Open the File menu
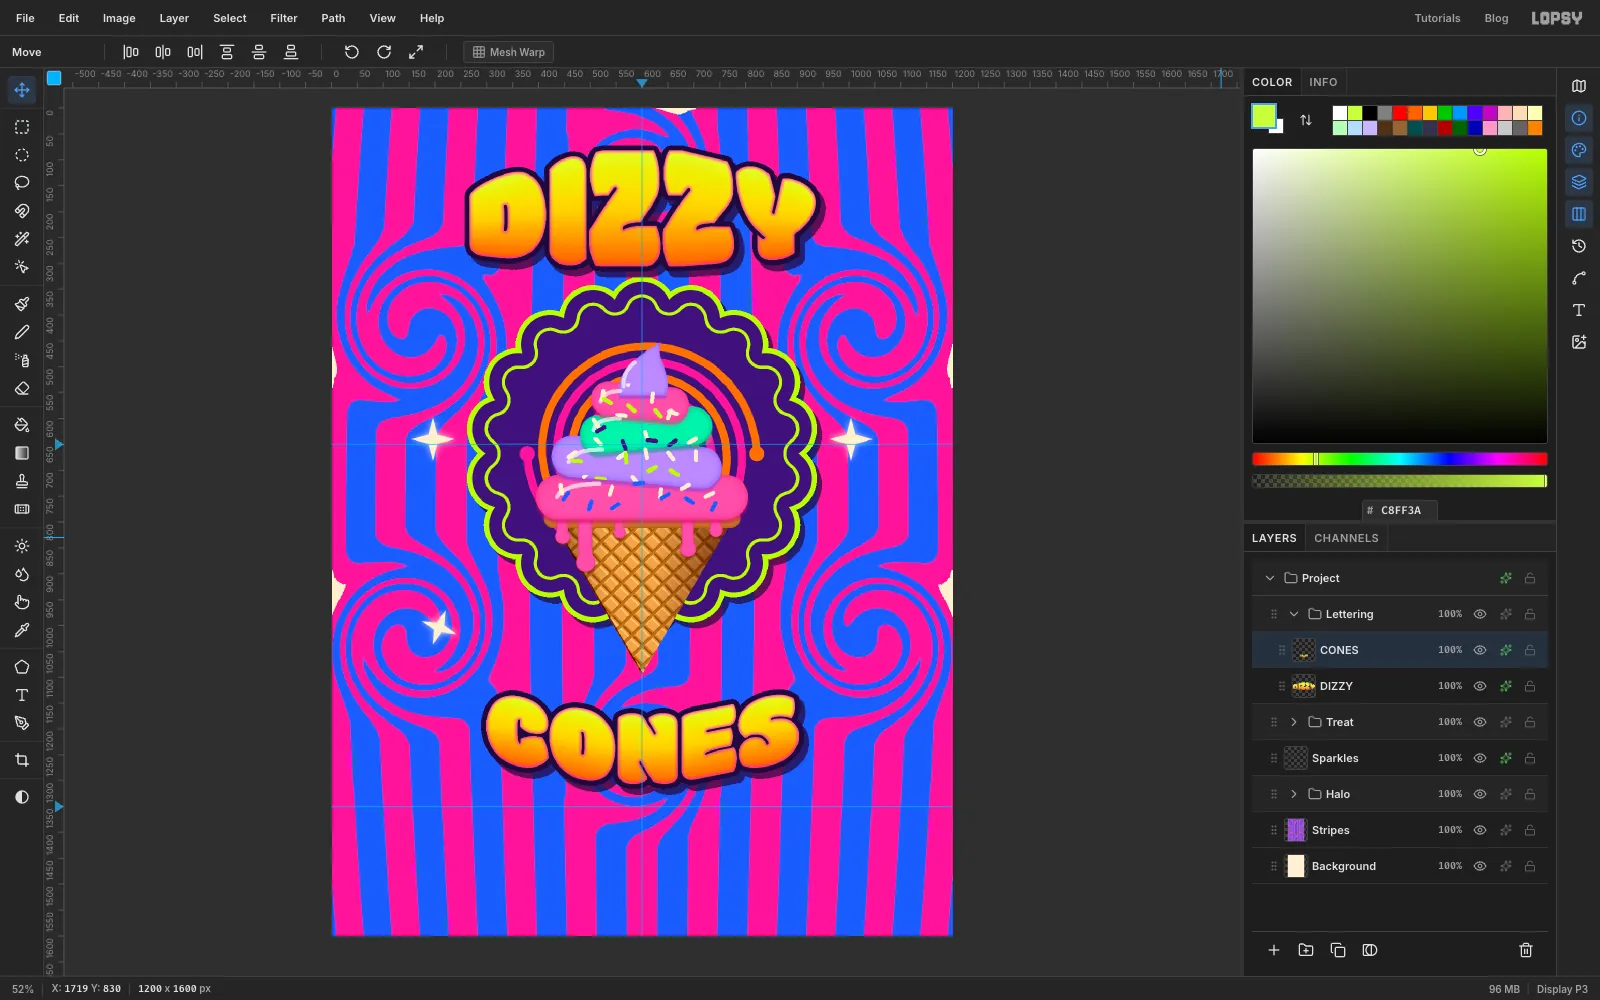The height and width of the screenshot is (1000, 1600). 25,18
